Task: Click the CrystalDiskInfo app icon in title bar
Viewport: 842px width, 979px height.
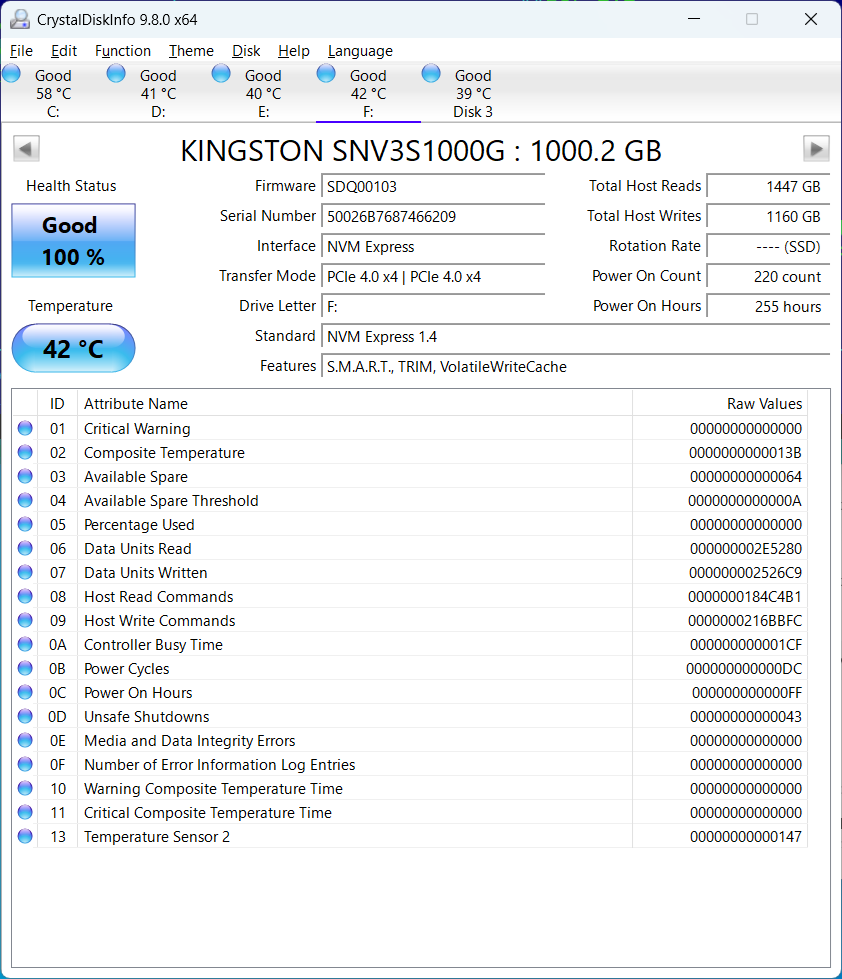Action: pyautogui.click(x=20, y=19)
